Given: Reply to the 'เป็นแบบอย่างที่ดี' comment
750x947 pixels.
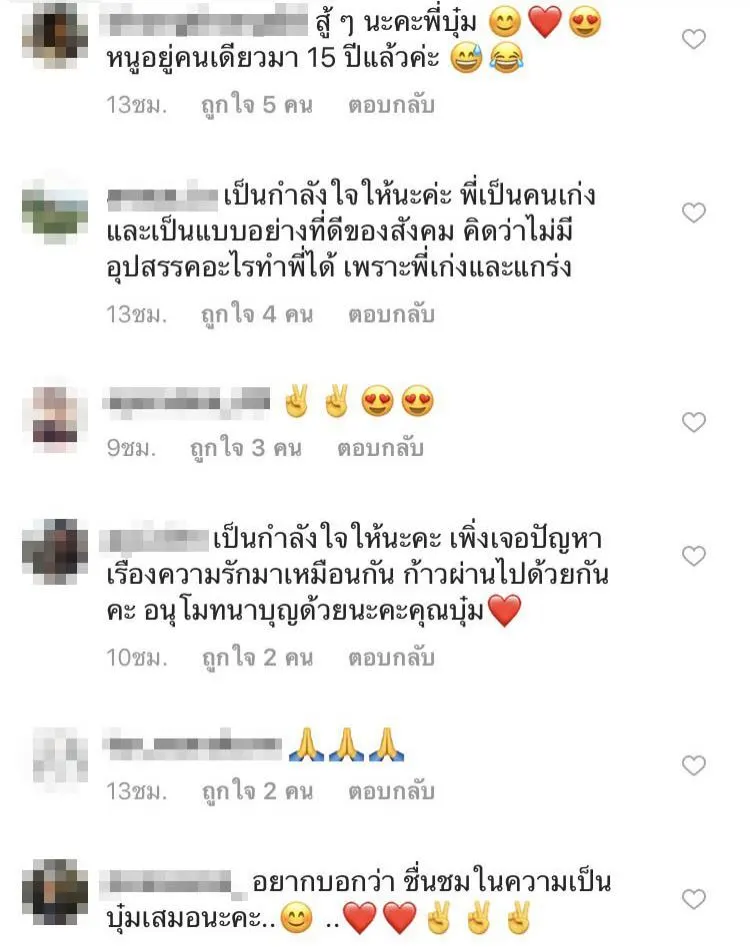Looking at the screenshot, I should (x=391, y=315).
